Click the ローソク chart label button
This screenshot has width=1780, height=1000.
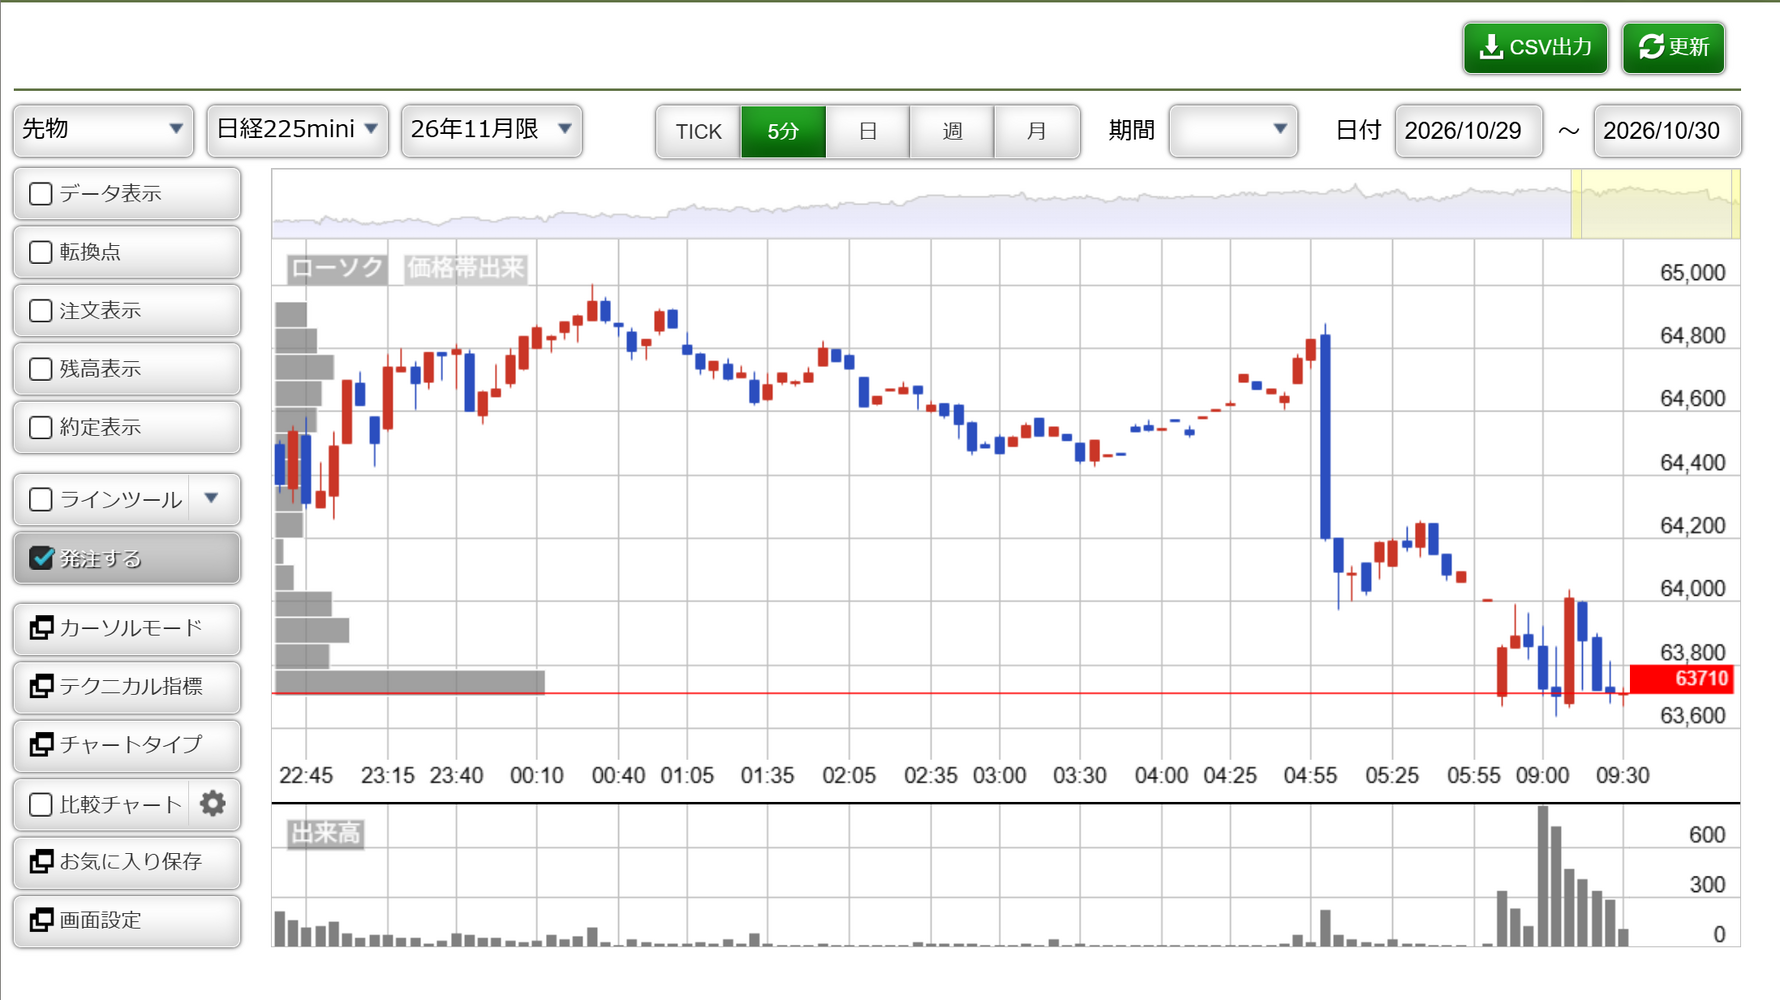(x=337, y=268)
